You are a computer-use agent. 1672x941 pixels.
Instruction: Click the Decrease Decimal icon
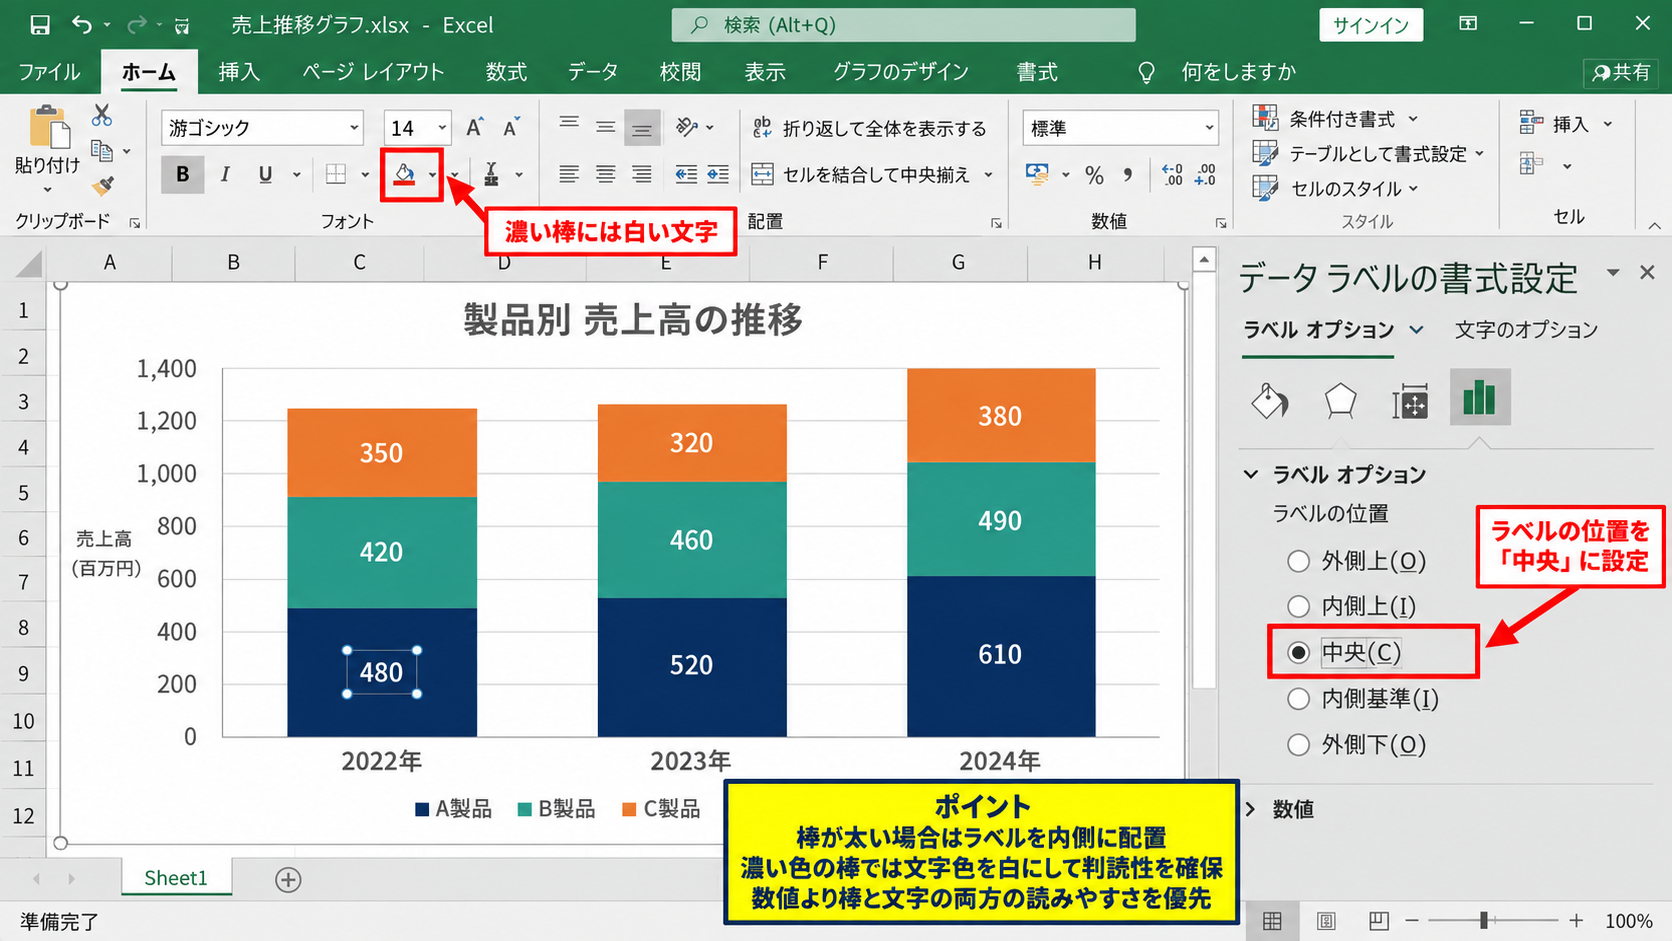click(x=1205, y=176)
